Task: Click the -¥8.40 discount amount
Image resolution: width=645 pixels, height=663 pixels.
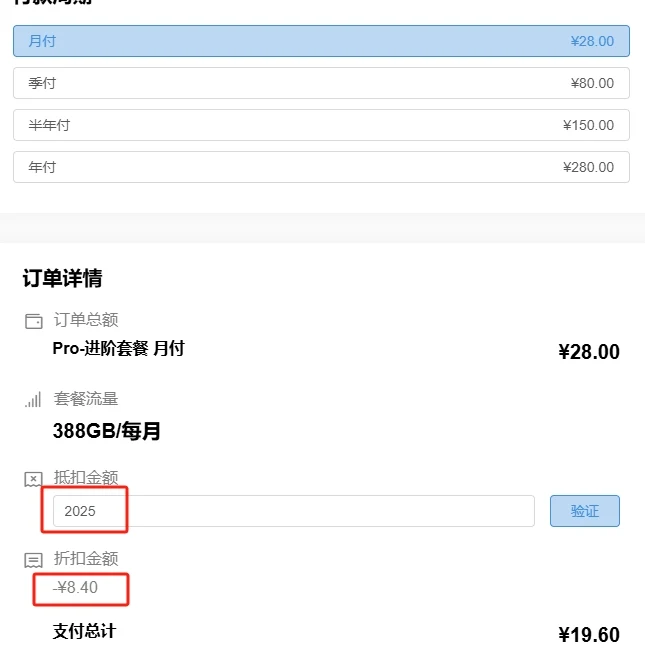Action: (x=76, y=588)
